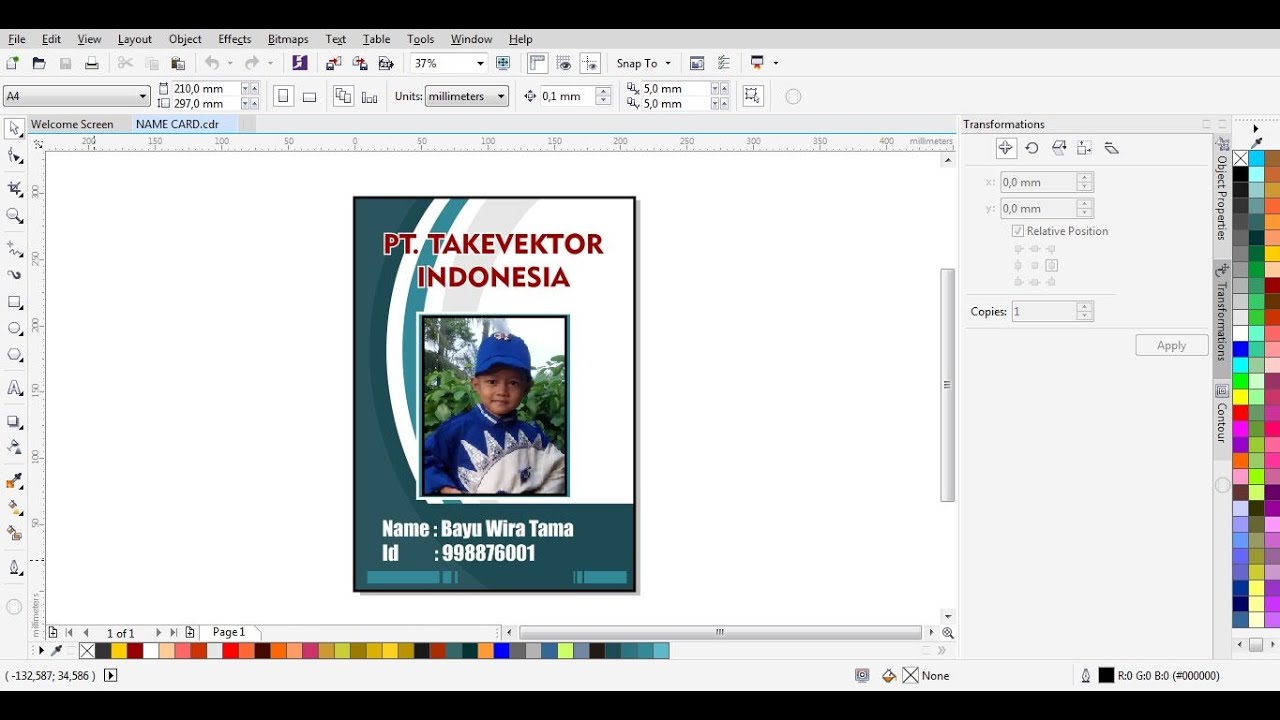The height and width of the screenshot is (720, 1280).
Task: Toggle Show guidelines button
Action: (590, 63)
